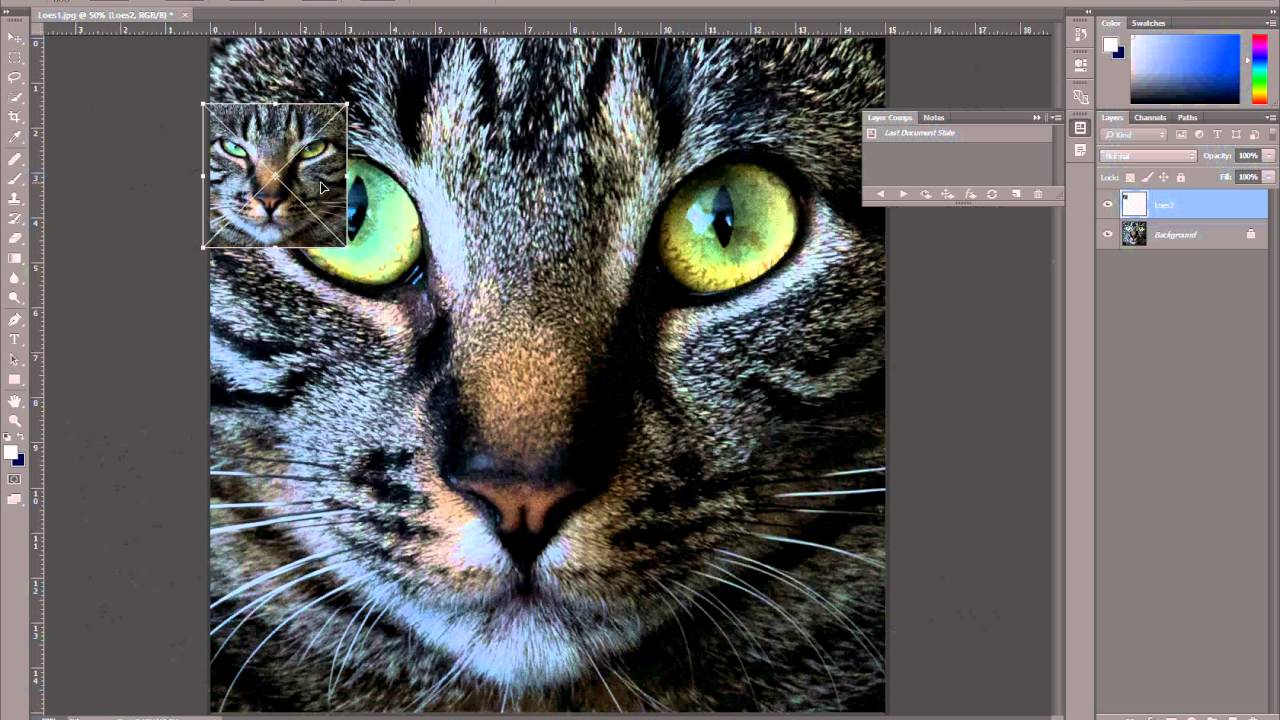This screenshot has height=720, width=1280.
Task: Select the Type tool
Action: coord(15,340)
